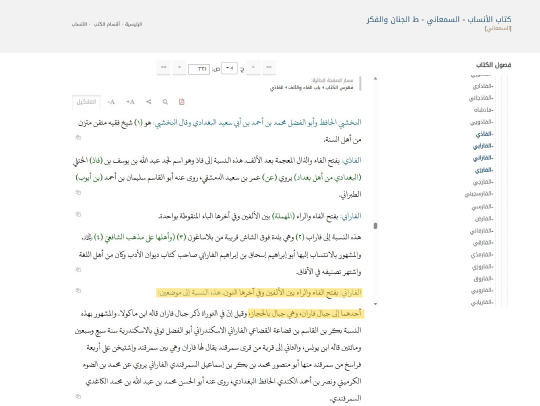This screenshot has width=540, height=406.
Task: Click the copy icon at the end of the last paragraph
Action: click(78, 396)
